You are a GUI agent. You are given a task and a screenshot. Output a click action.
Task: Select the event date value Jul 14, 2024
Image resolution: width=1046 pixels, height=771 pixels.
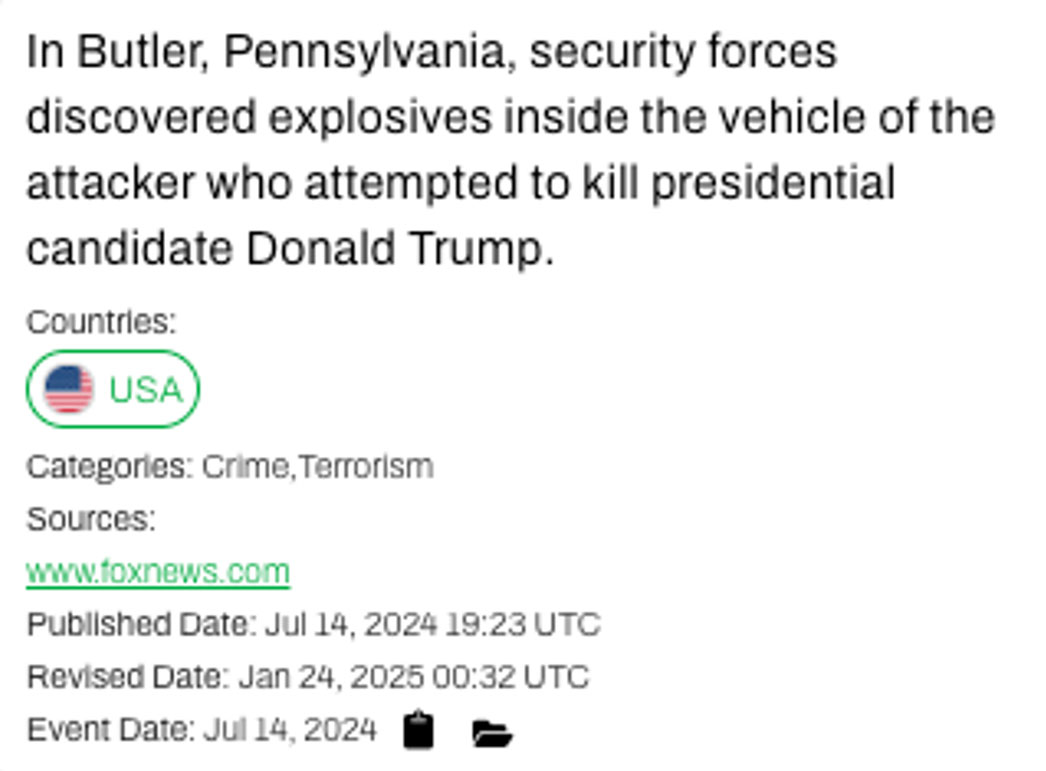point(290,730)
